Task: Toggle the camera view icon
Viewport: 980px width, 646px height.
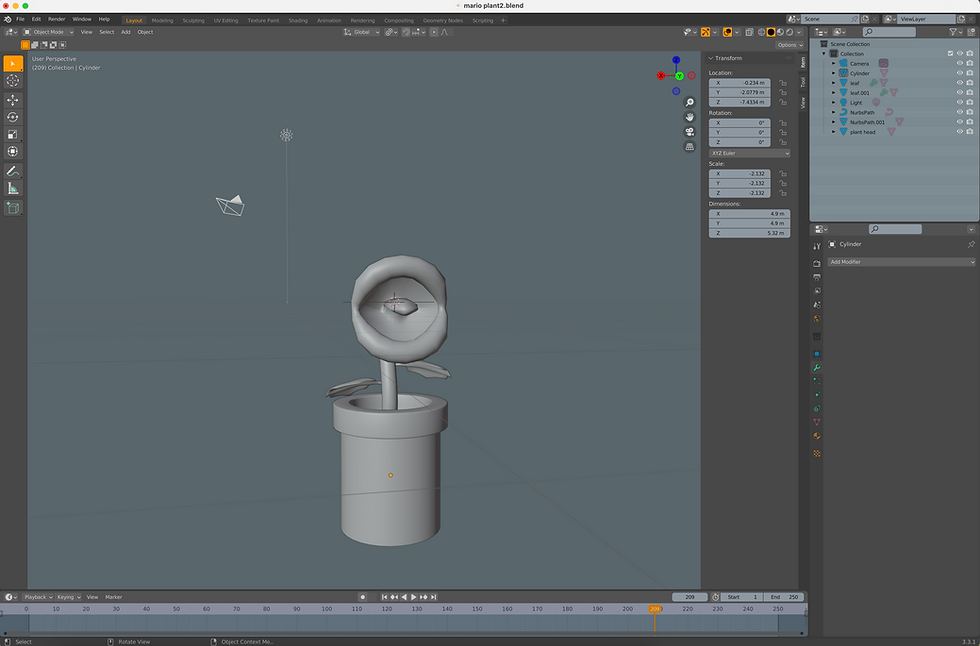Action: [x=689, y=132]
